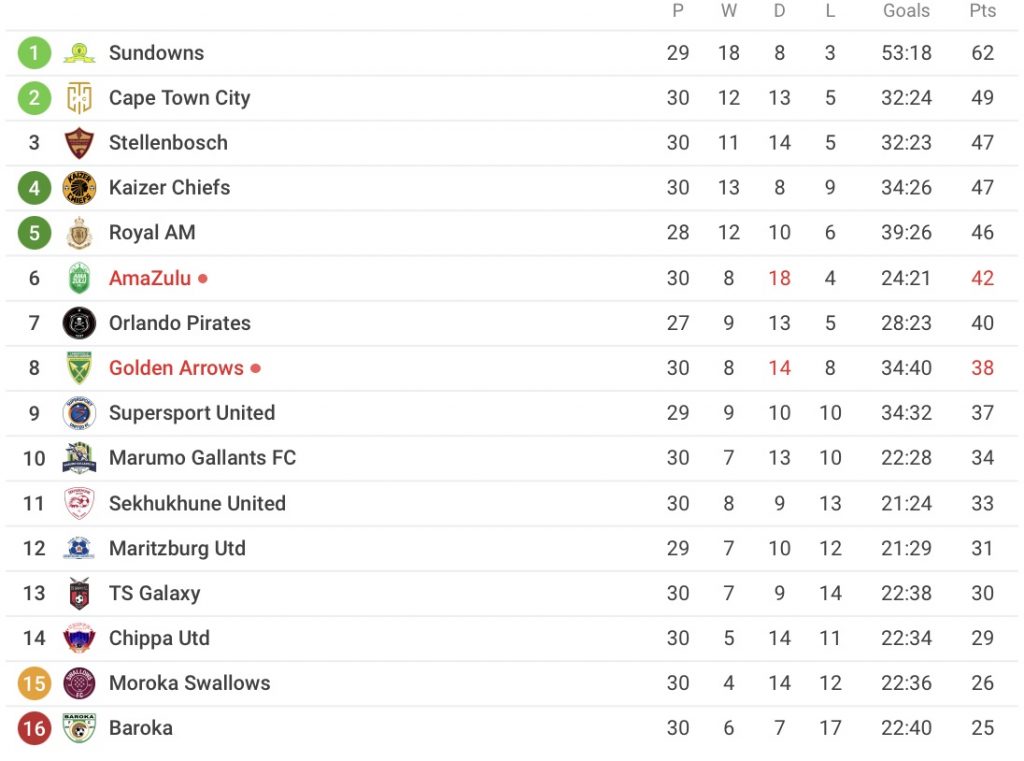Open the Golden Arrows team link
The image size is (1024, 761).
click(x=176, y=368)
